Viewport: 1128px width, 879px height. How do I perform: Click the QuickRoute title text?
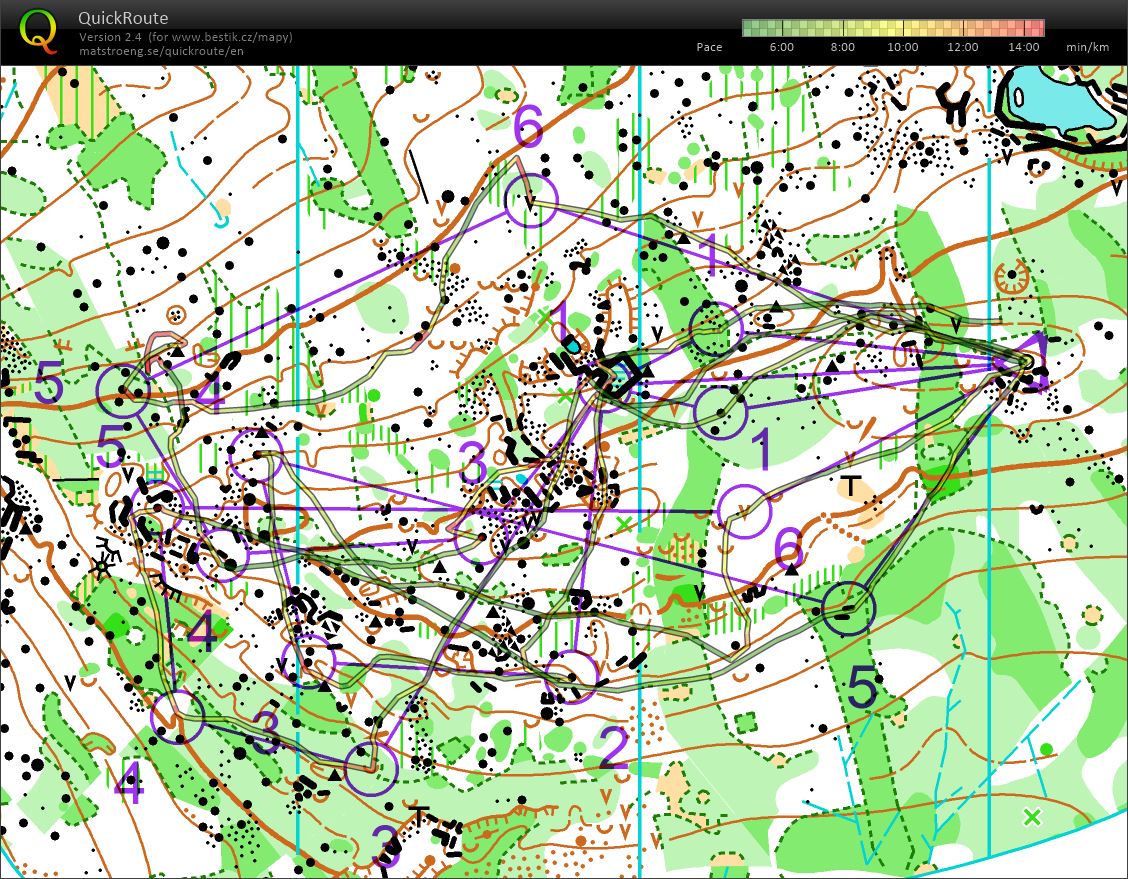click(123, 18)
